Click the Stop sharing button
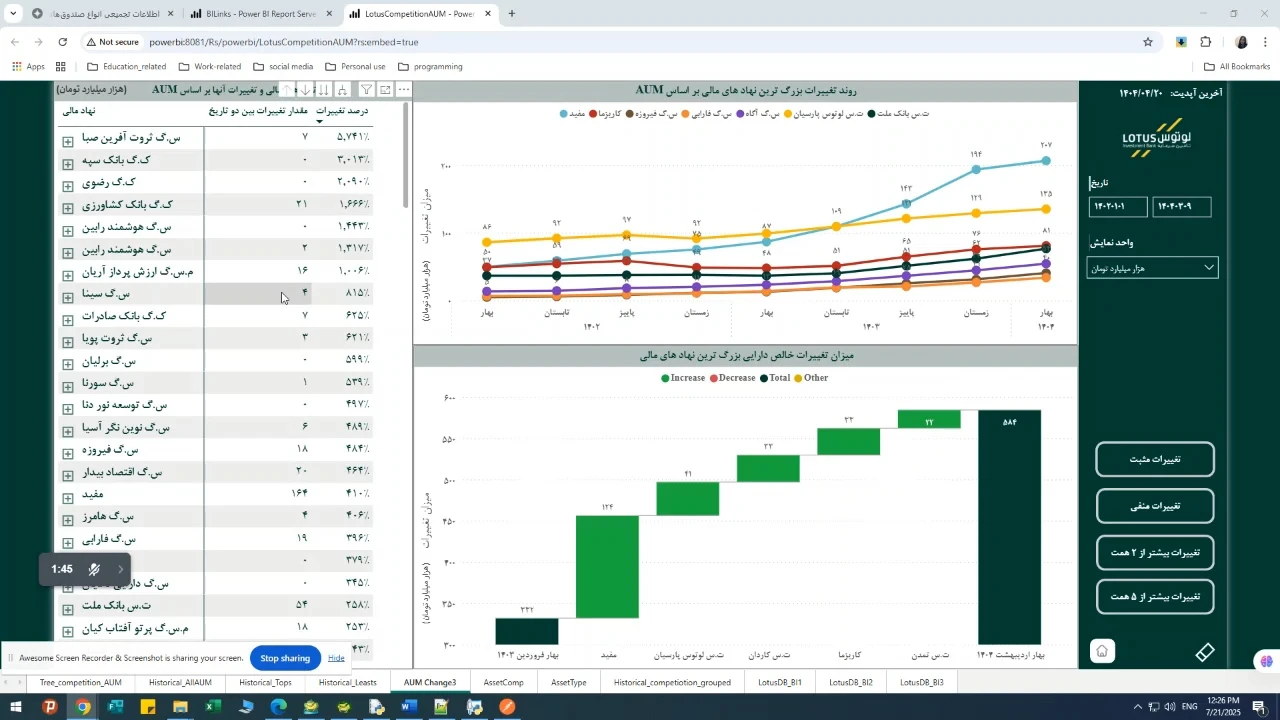The height and width of the screenshot is (720, 1280). click(x=285, y=658)
